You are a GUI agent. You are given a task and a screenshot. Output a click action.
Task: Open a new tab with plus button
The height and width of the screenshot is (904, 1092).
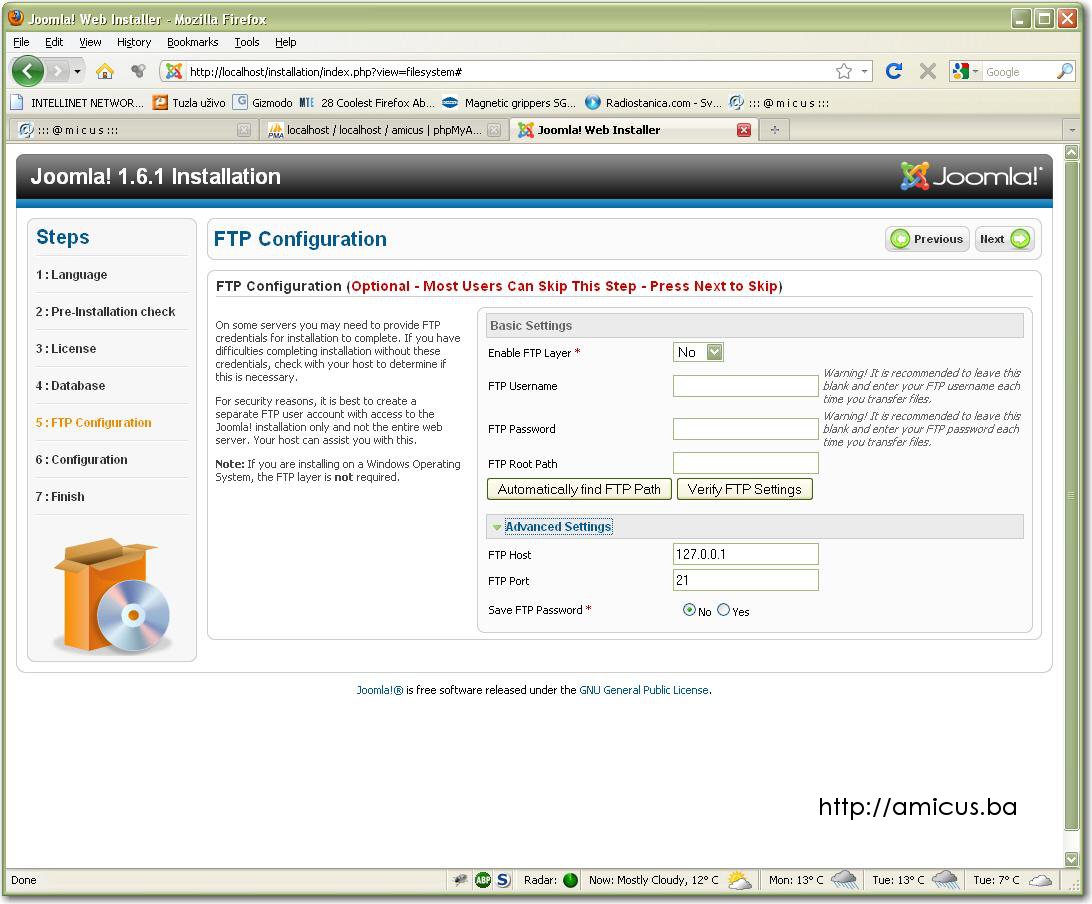(774, 130)
